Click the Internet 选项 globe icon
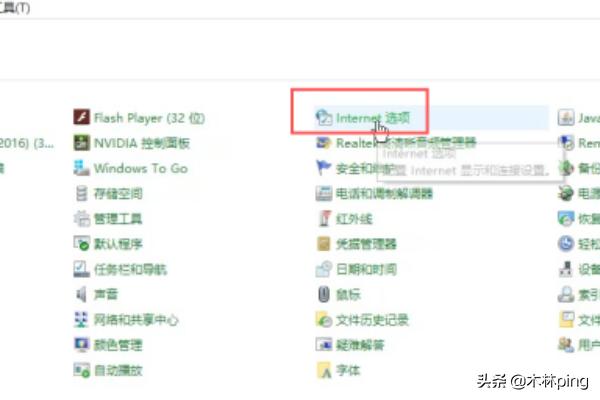The width and height of the screenshot is (600, 400). coord(324,118)
